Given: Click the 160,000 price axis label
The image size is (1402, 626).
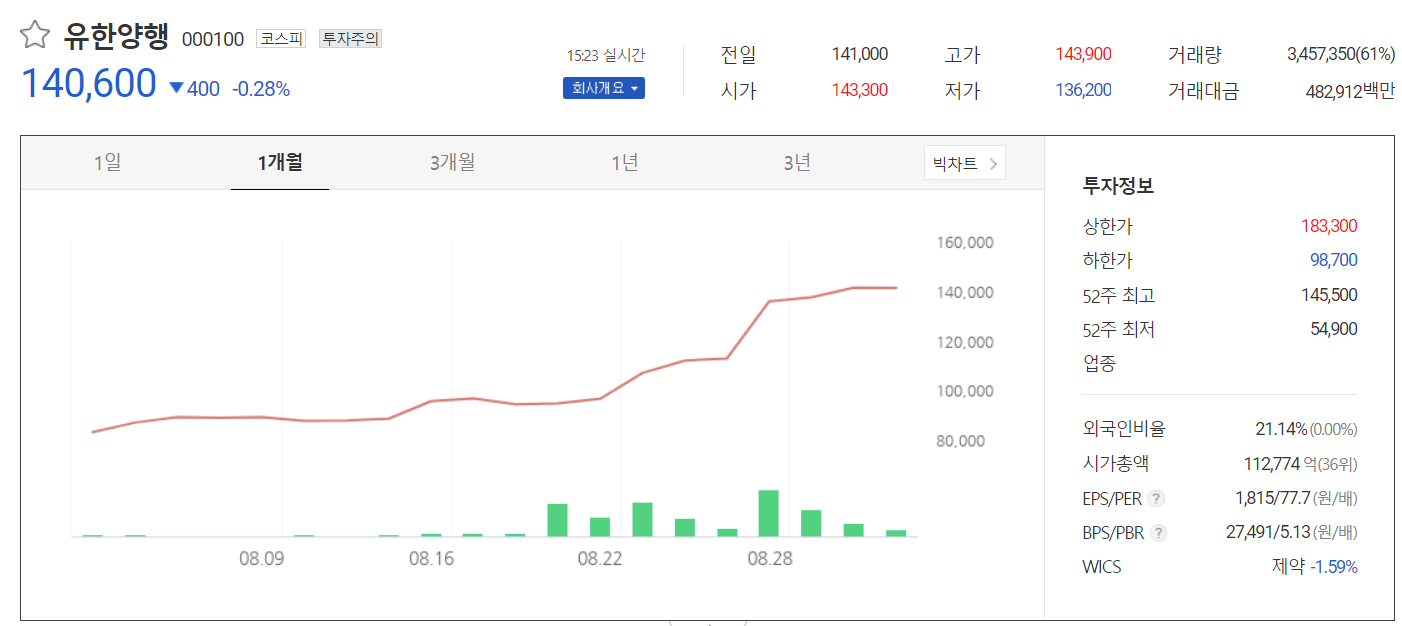Looking at the screenshot, I should (x=965, y=242).
